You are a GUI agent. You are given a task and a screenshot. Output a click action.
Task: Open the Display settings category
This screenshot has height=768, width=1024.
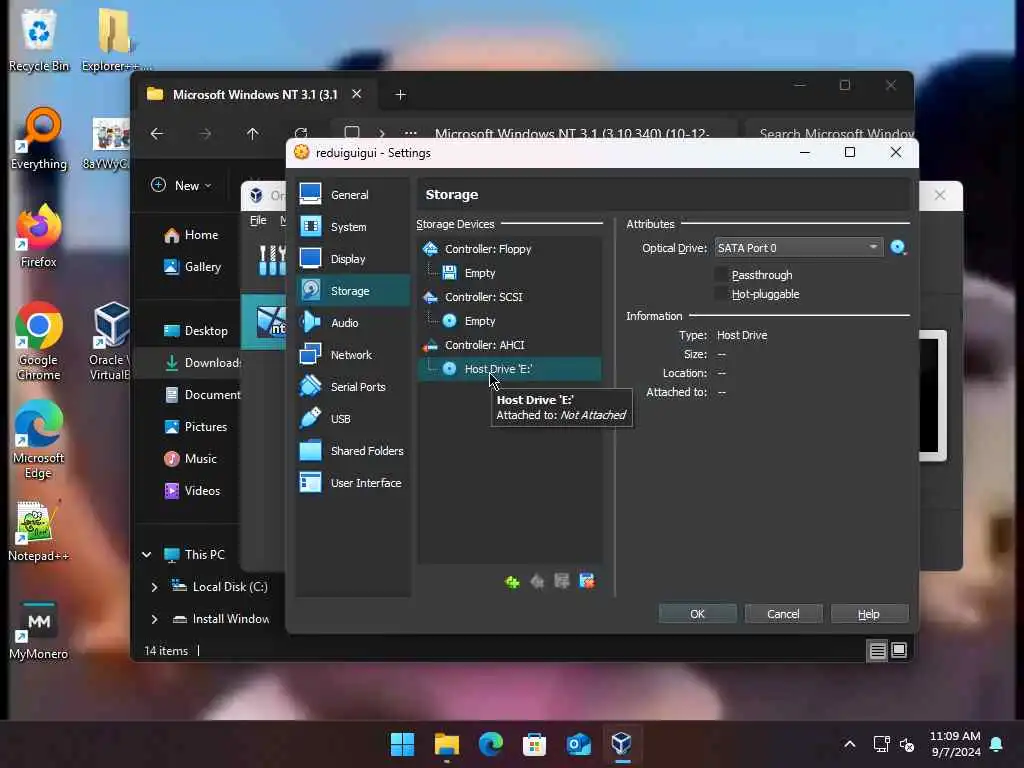(353, 259)
